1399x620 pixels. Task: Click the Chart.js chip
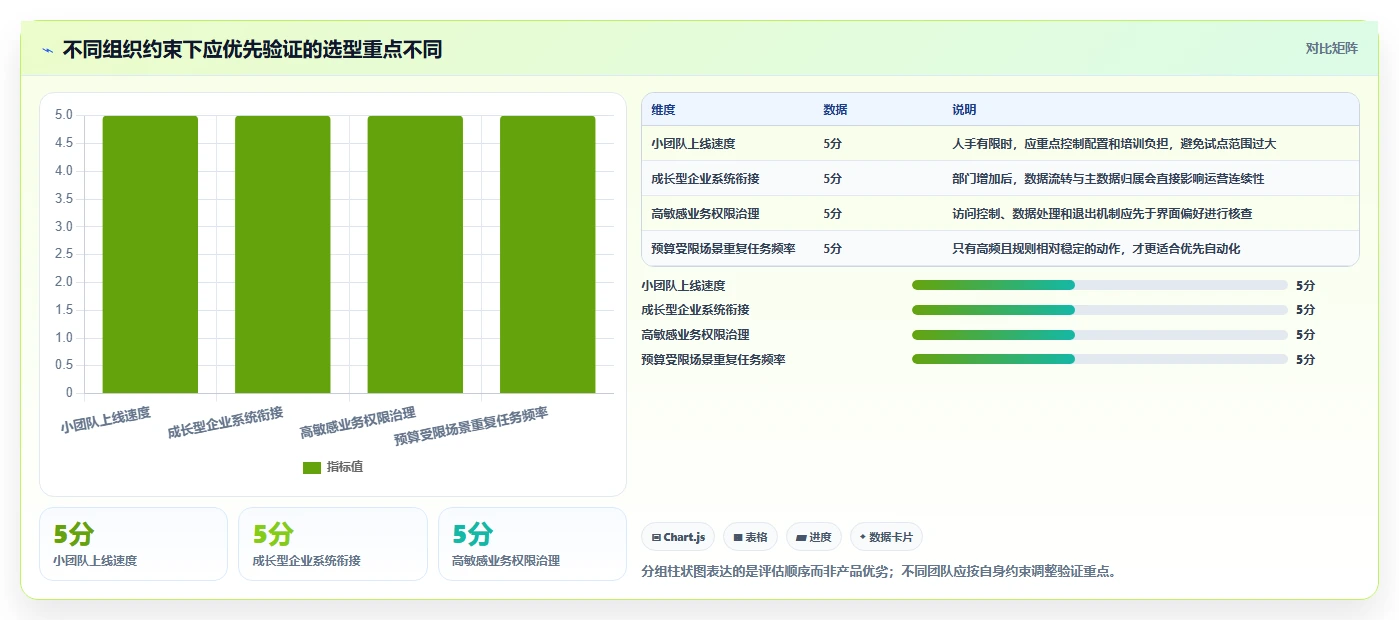tap(678, 537)
